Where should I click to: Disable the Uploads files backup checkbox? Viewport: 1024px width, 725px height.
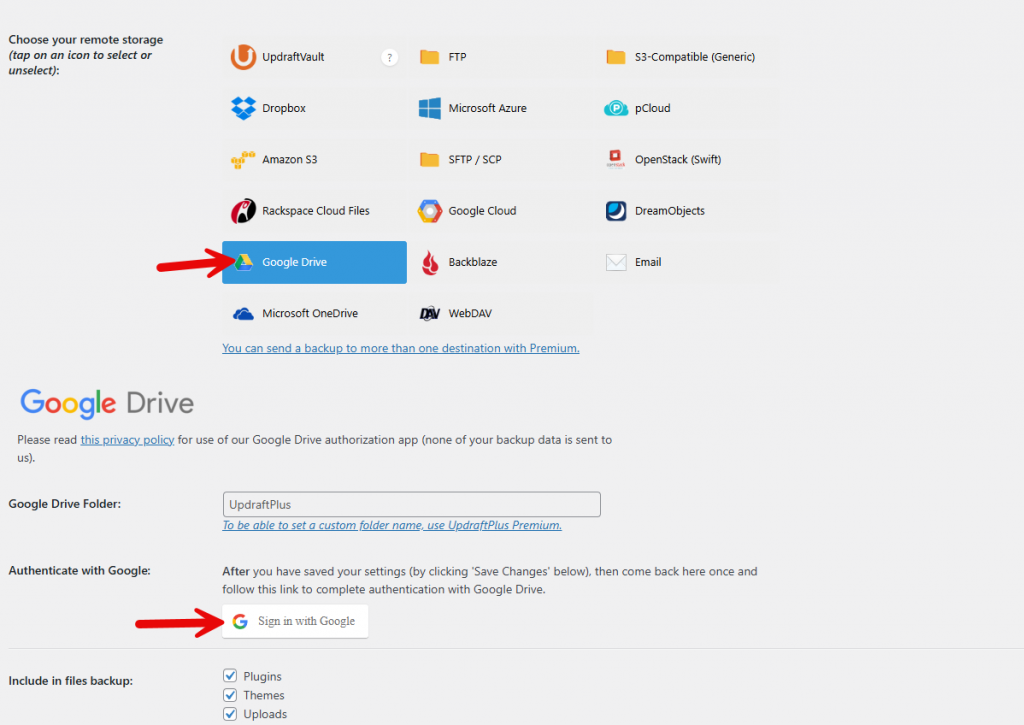click(230, 713)
